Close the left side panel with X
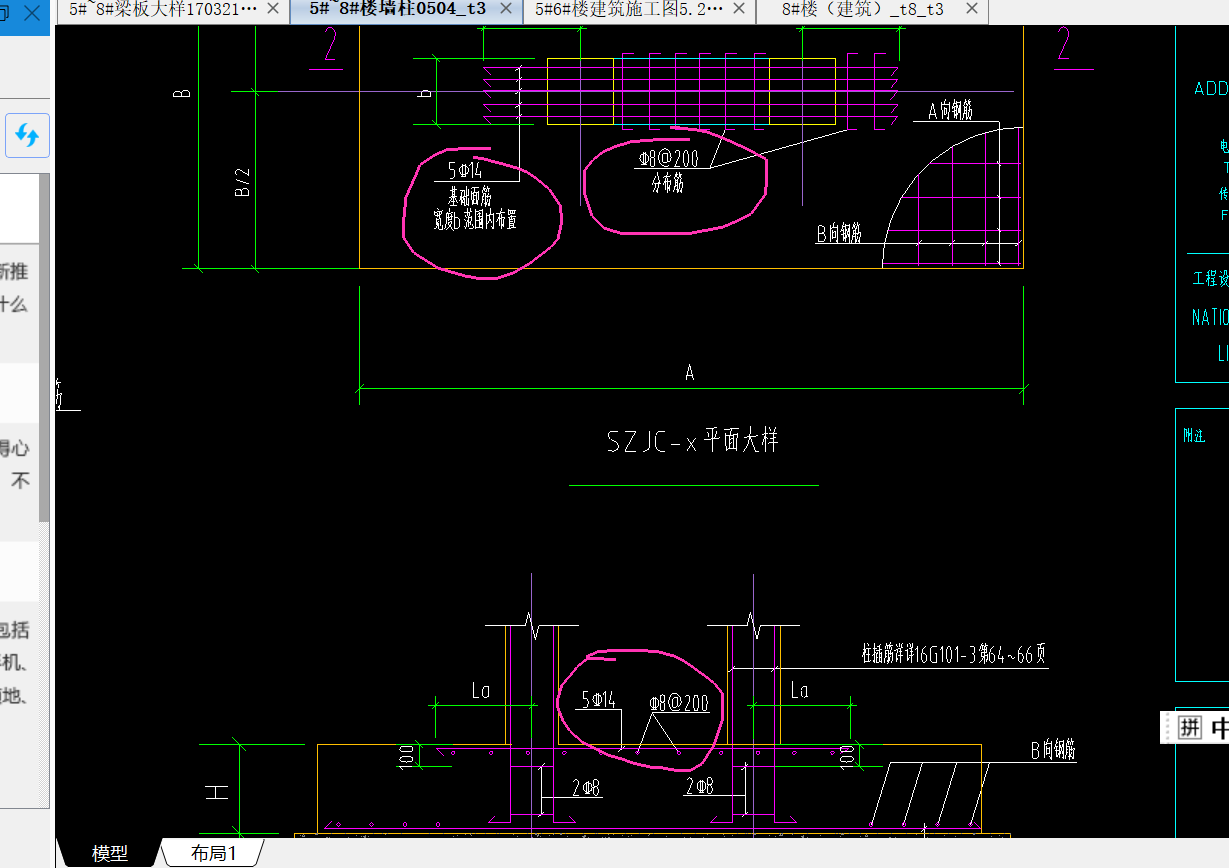Screen dimensions: 1229x868 [x=32, y=14]
